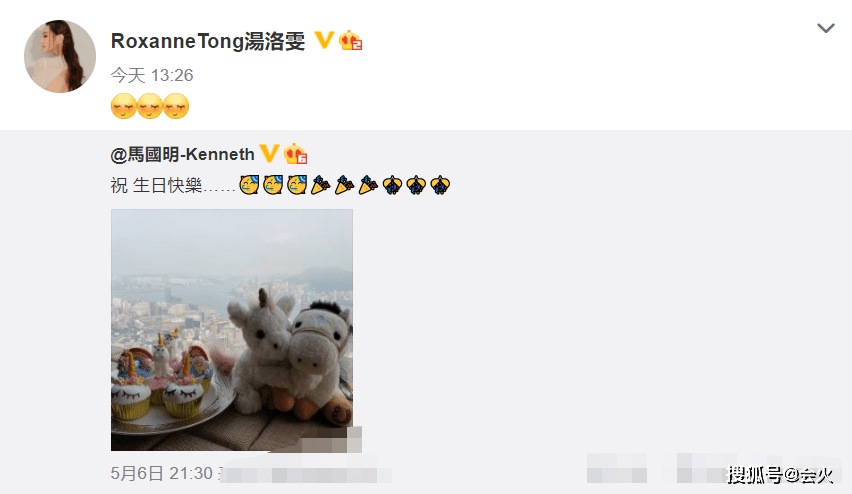Click the 5月6日 21:30 original post timestamp
Screen dimensions: 852x494
(161, 473)
